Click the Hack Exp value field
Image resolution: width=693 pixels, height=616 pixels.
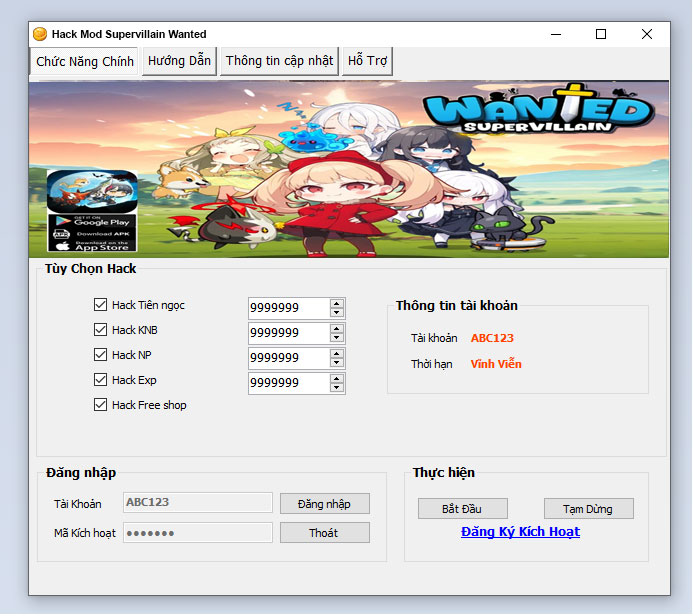point(289,383)
